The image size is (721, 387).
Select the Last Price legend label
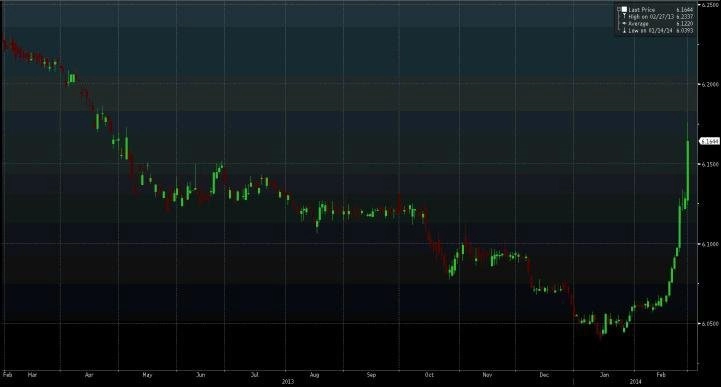[x=642, y=10]
